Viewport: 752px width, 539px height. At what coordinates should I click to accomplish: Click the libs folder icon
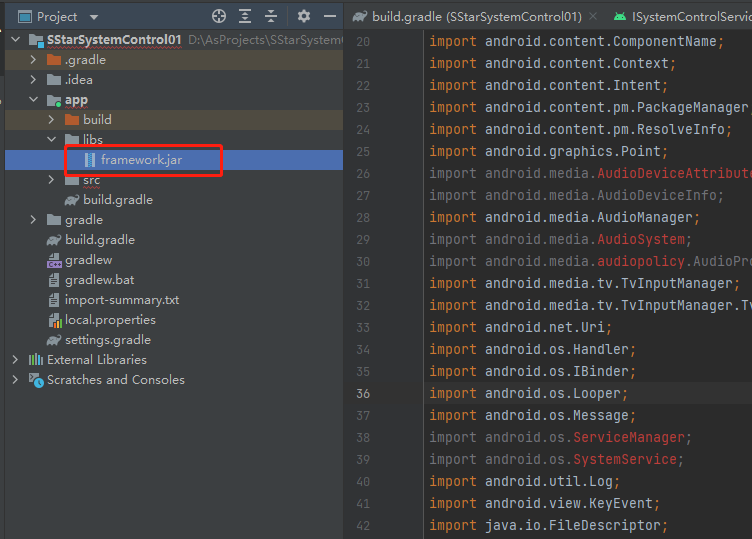point(72,140)
